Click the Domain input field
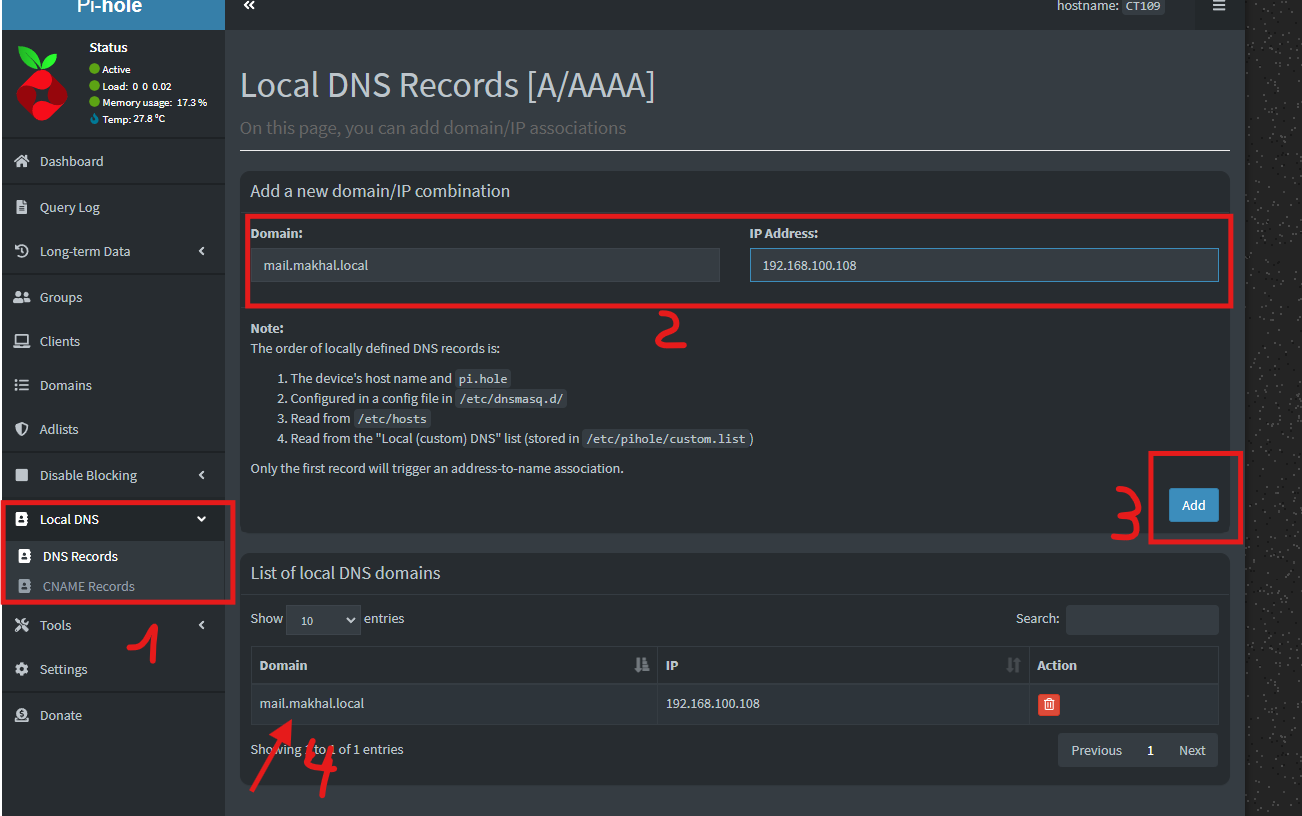Viewport: 1302px width, 816px height. [485, 265]
